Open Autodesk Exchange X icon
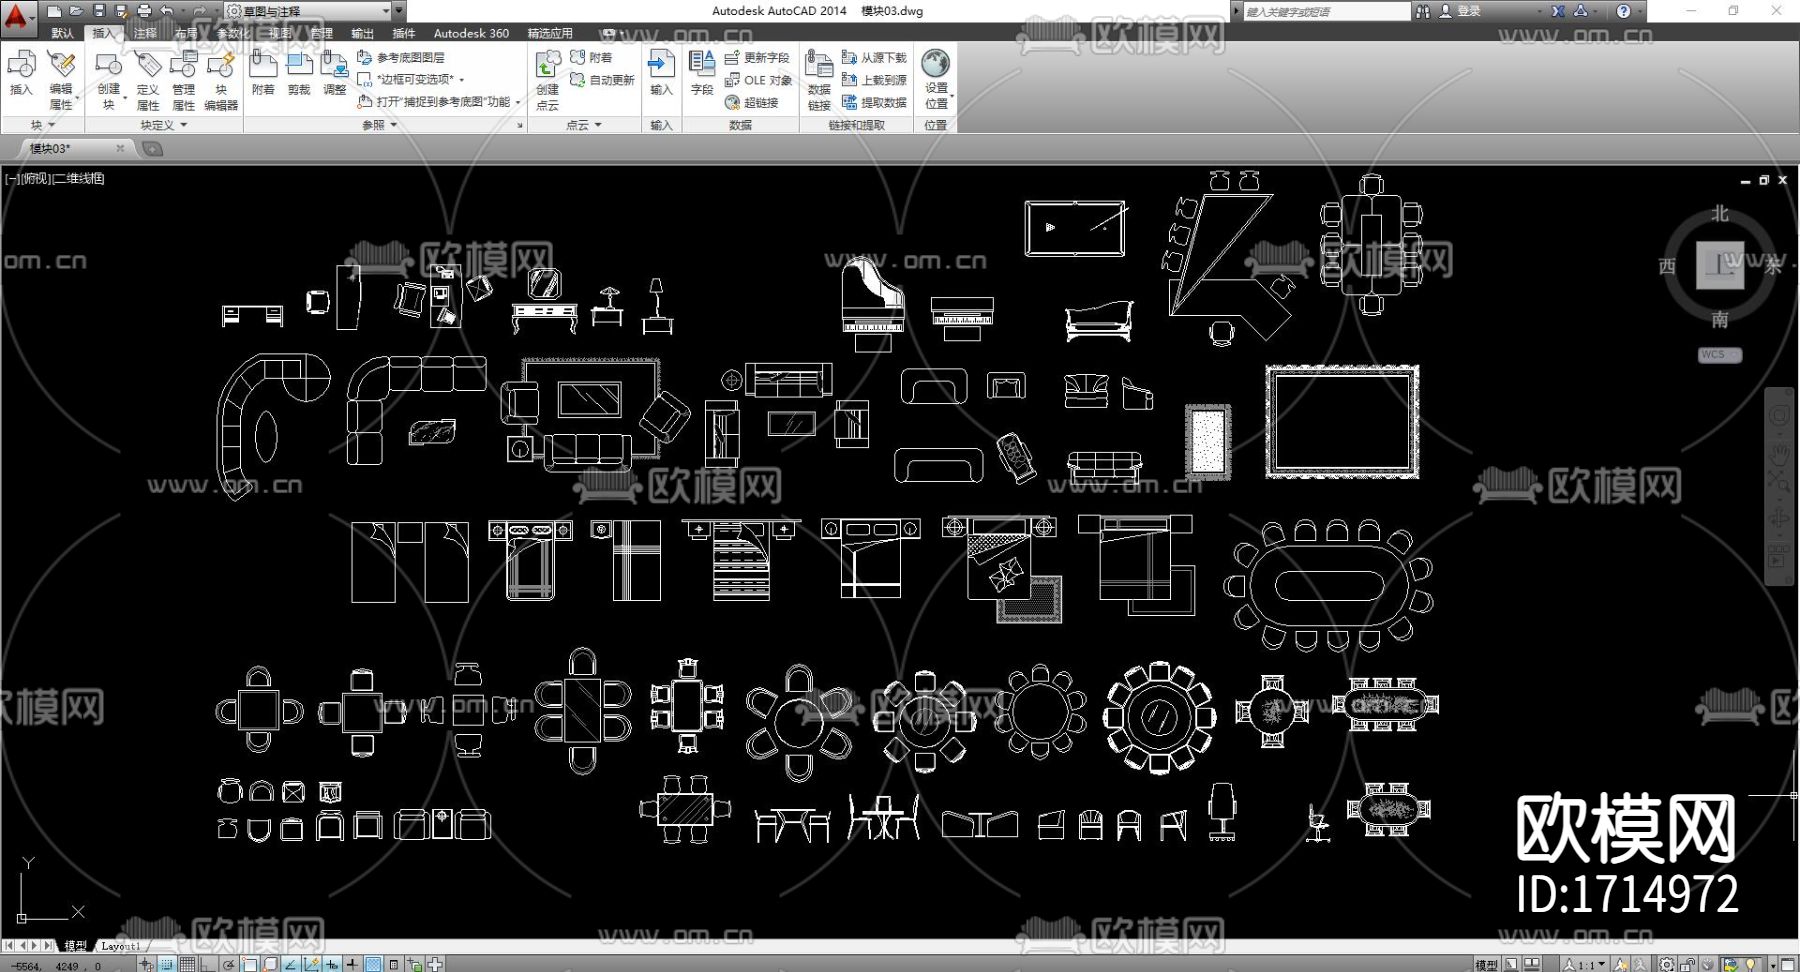The width and height of the screenshot is (1800, 972). (x=1558, y=11)
